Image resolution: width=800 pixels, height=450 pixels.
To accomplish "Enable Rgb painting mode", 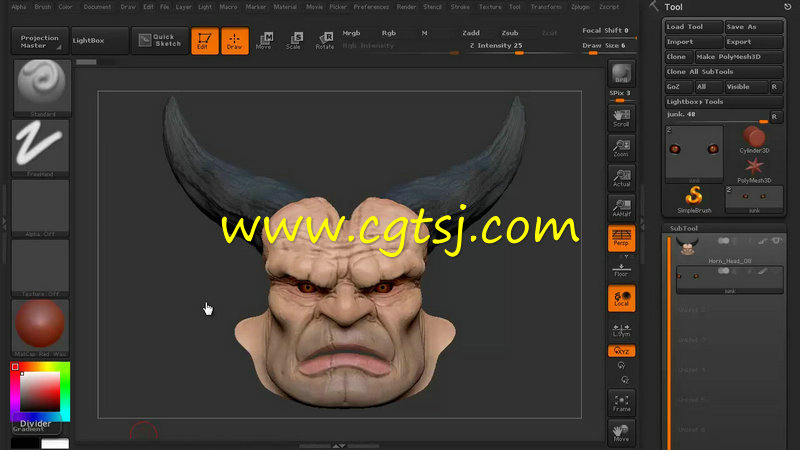I will click(x=389, y=33).
